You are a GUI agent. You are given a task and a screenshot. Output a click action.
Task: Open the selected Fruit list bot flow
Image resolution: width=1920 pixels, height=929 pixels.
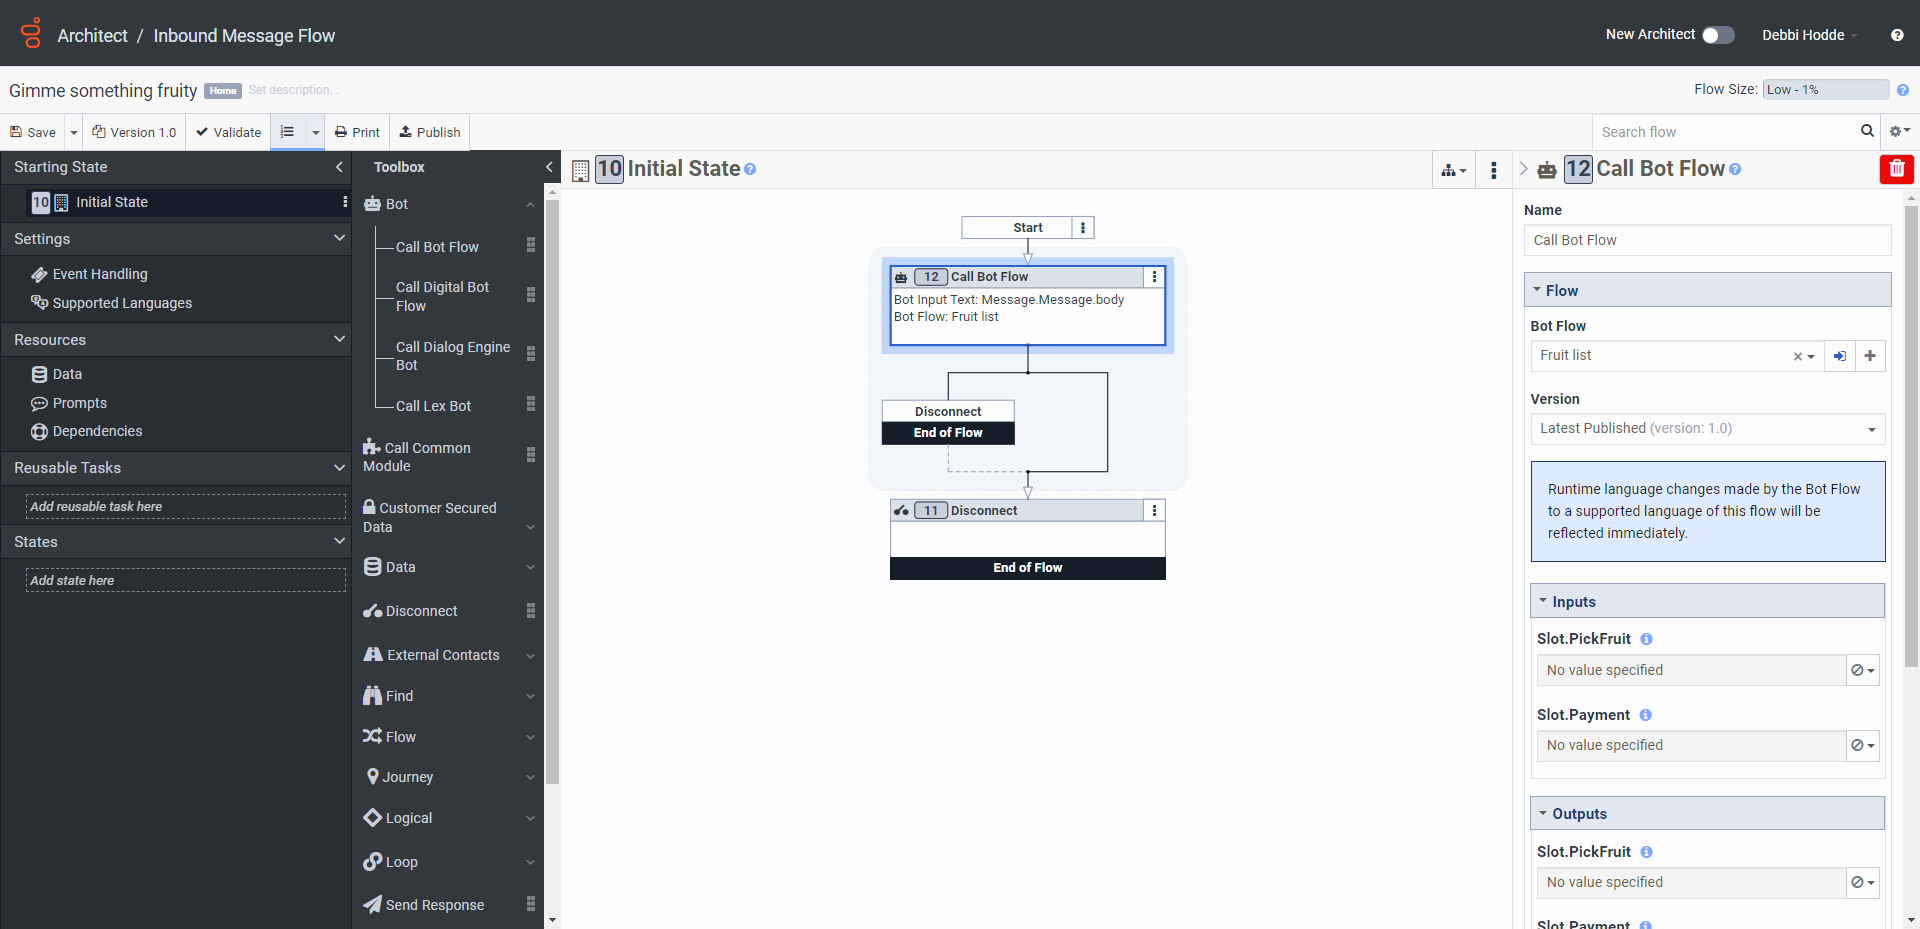click(x=1839, y=356)
